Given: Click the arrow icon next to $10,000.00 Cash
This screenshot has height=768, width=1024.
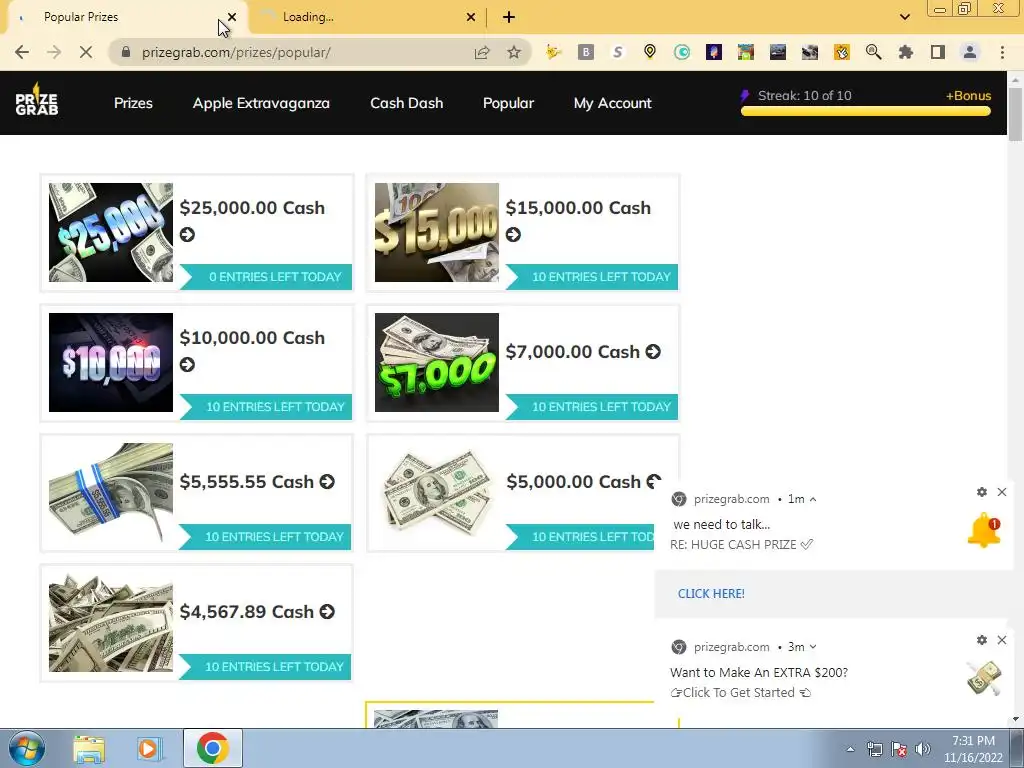Looking at the screenshot, I should pos(187,364).
